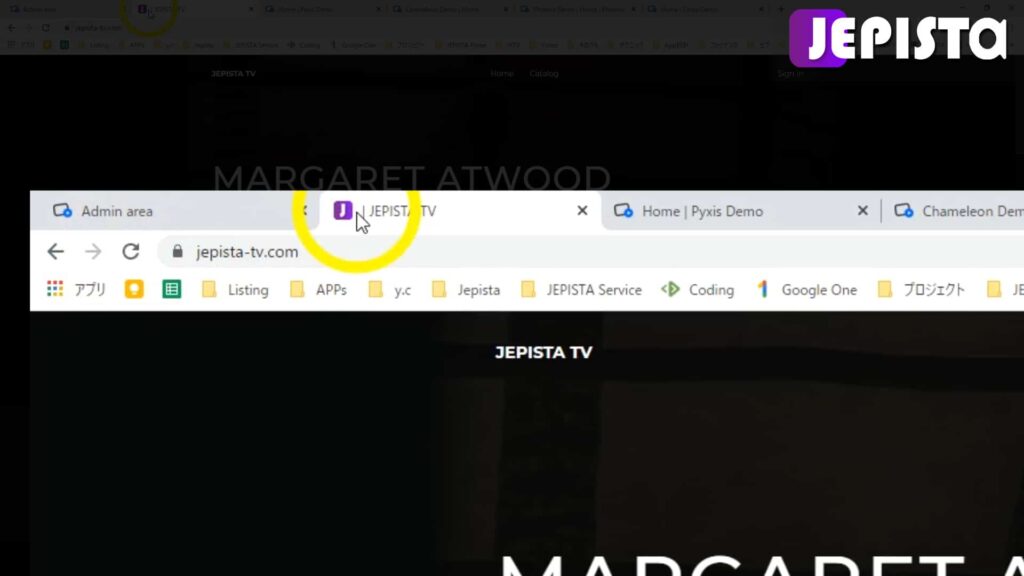1024x576 pixels.
Task: Select the JEPISTA TV browser tab
Action: click(x=459, y=211)
